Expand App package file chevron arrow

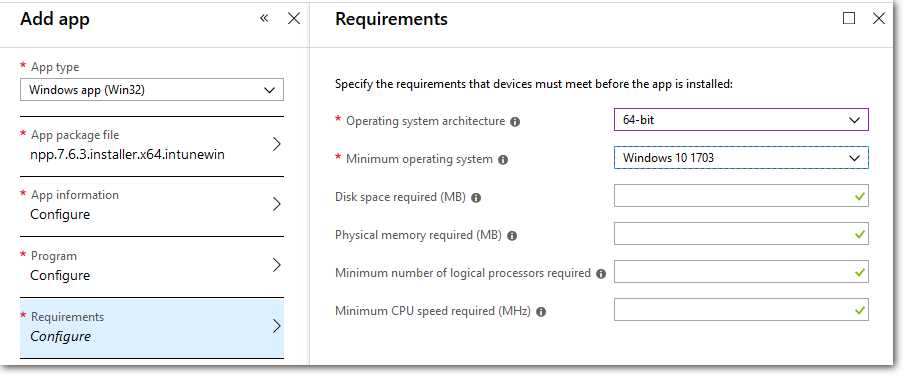point(276,144)
